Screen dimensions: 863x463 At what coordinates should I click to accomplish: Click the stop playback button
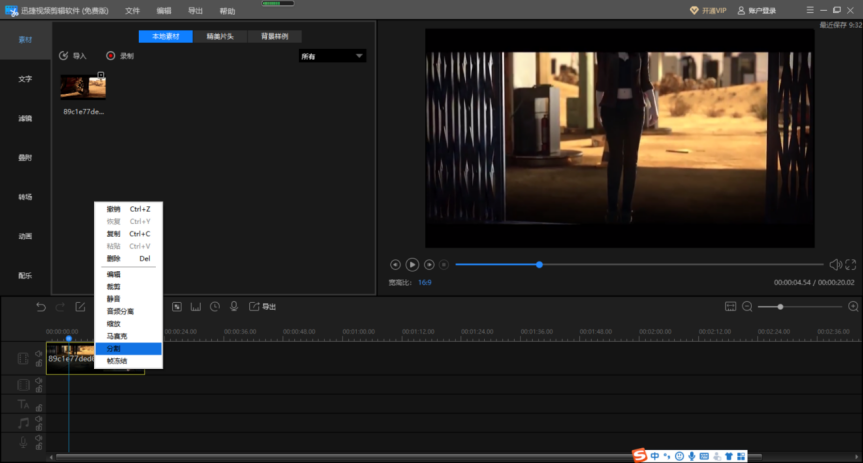click(444, 265)
